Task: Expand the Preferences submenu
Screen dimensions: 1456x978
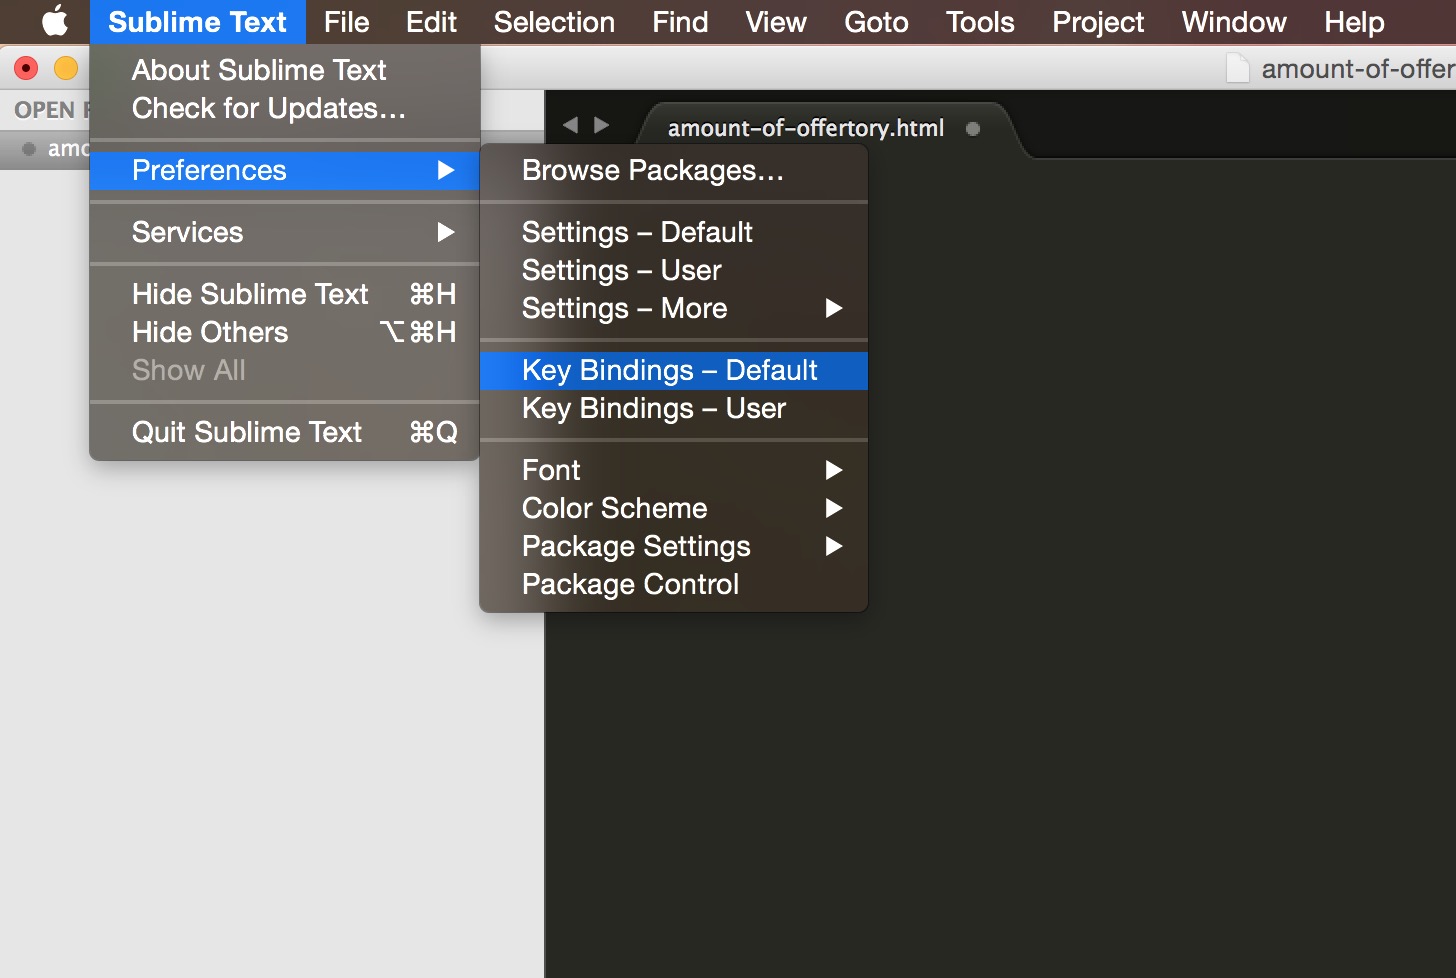Action: pyautogui.click(x=285, y=170)
